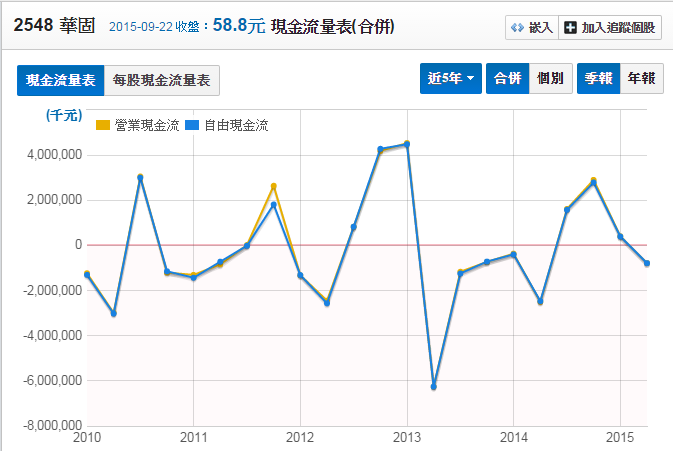The width and height of the screenshot is (673, 451).
Task: Click the 2015-09-22 收盤 date text
Action: pos(154,27)
